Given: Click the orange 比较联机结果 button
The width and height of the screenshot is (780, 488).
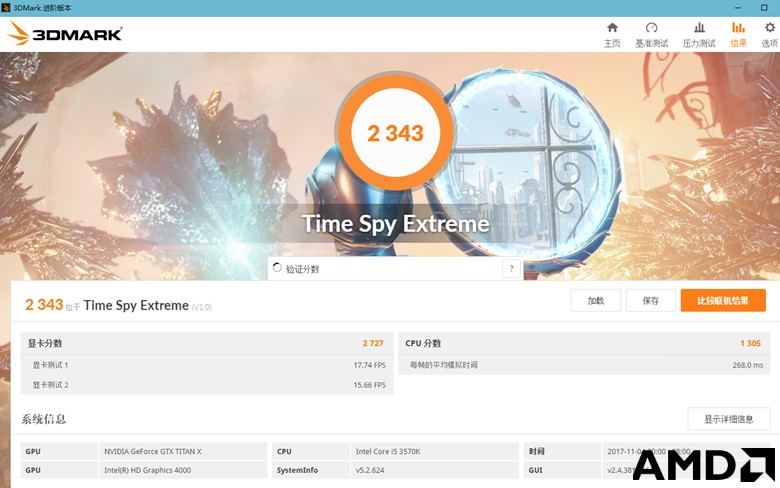Looking at the screenshot, I should pos(723,300).
